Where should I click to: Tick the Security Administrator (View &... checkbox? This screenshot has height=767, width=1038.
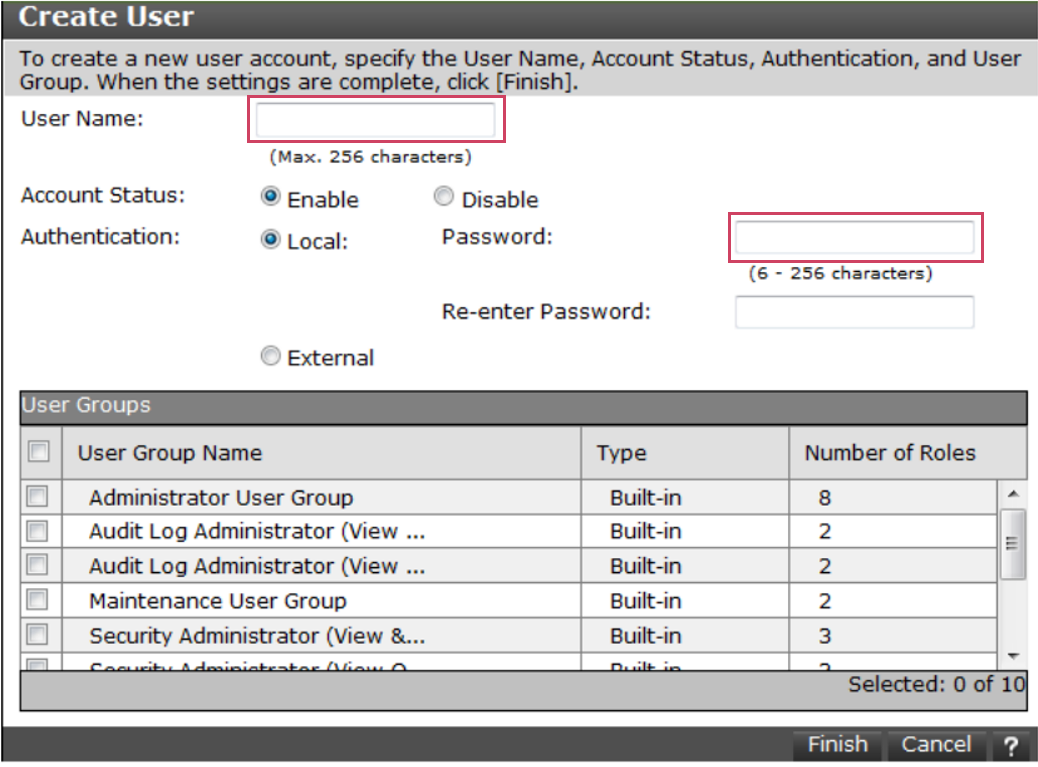[x=37, y=635]
